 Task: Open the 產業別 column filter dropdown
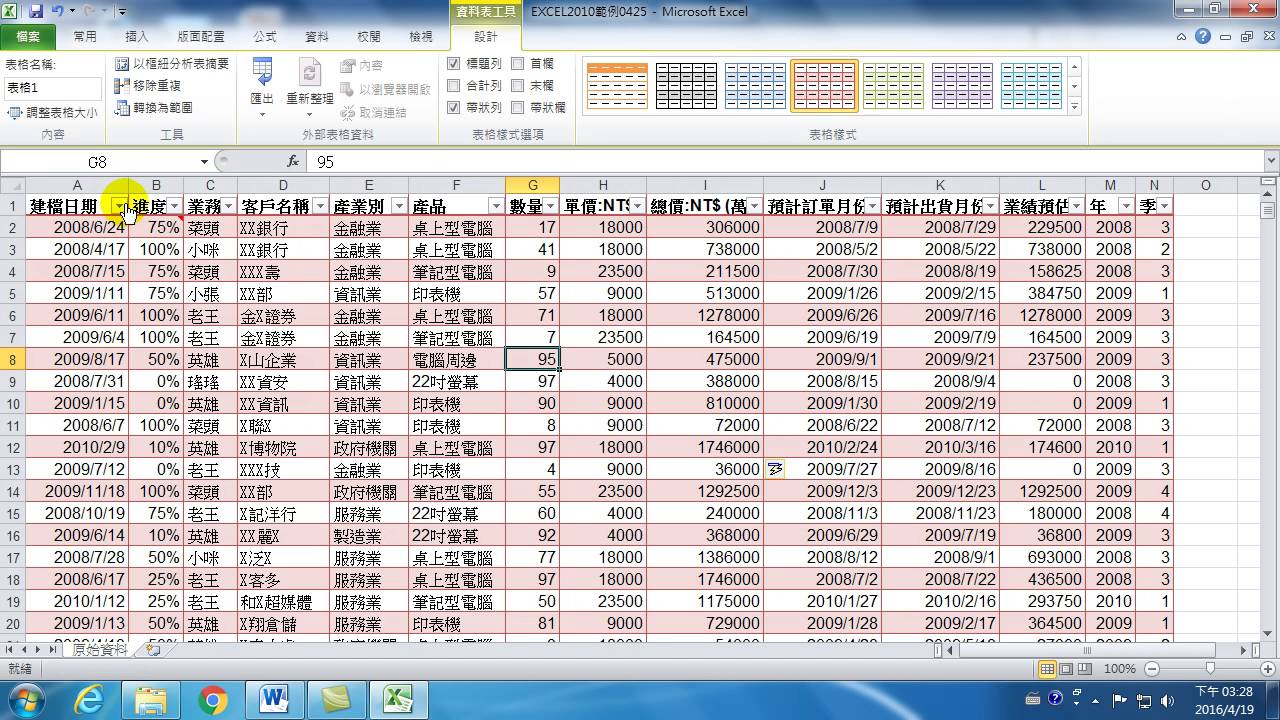point(398,206)
